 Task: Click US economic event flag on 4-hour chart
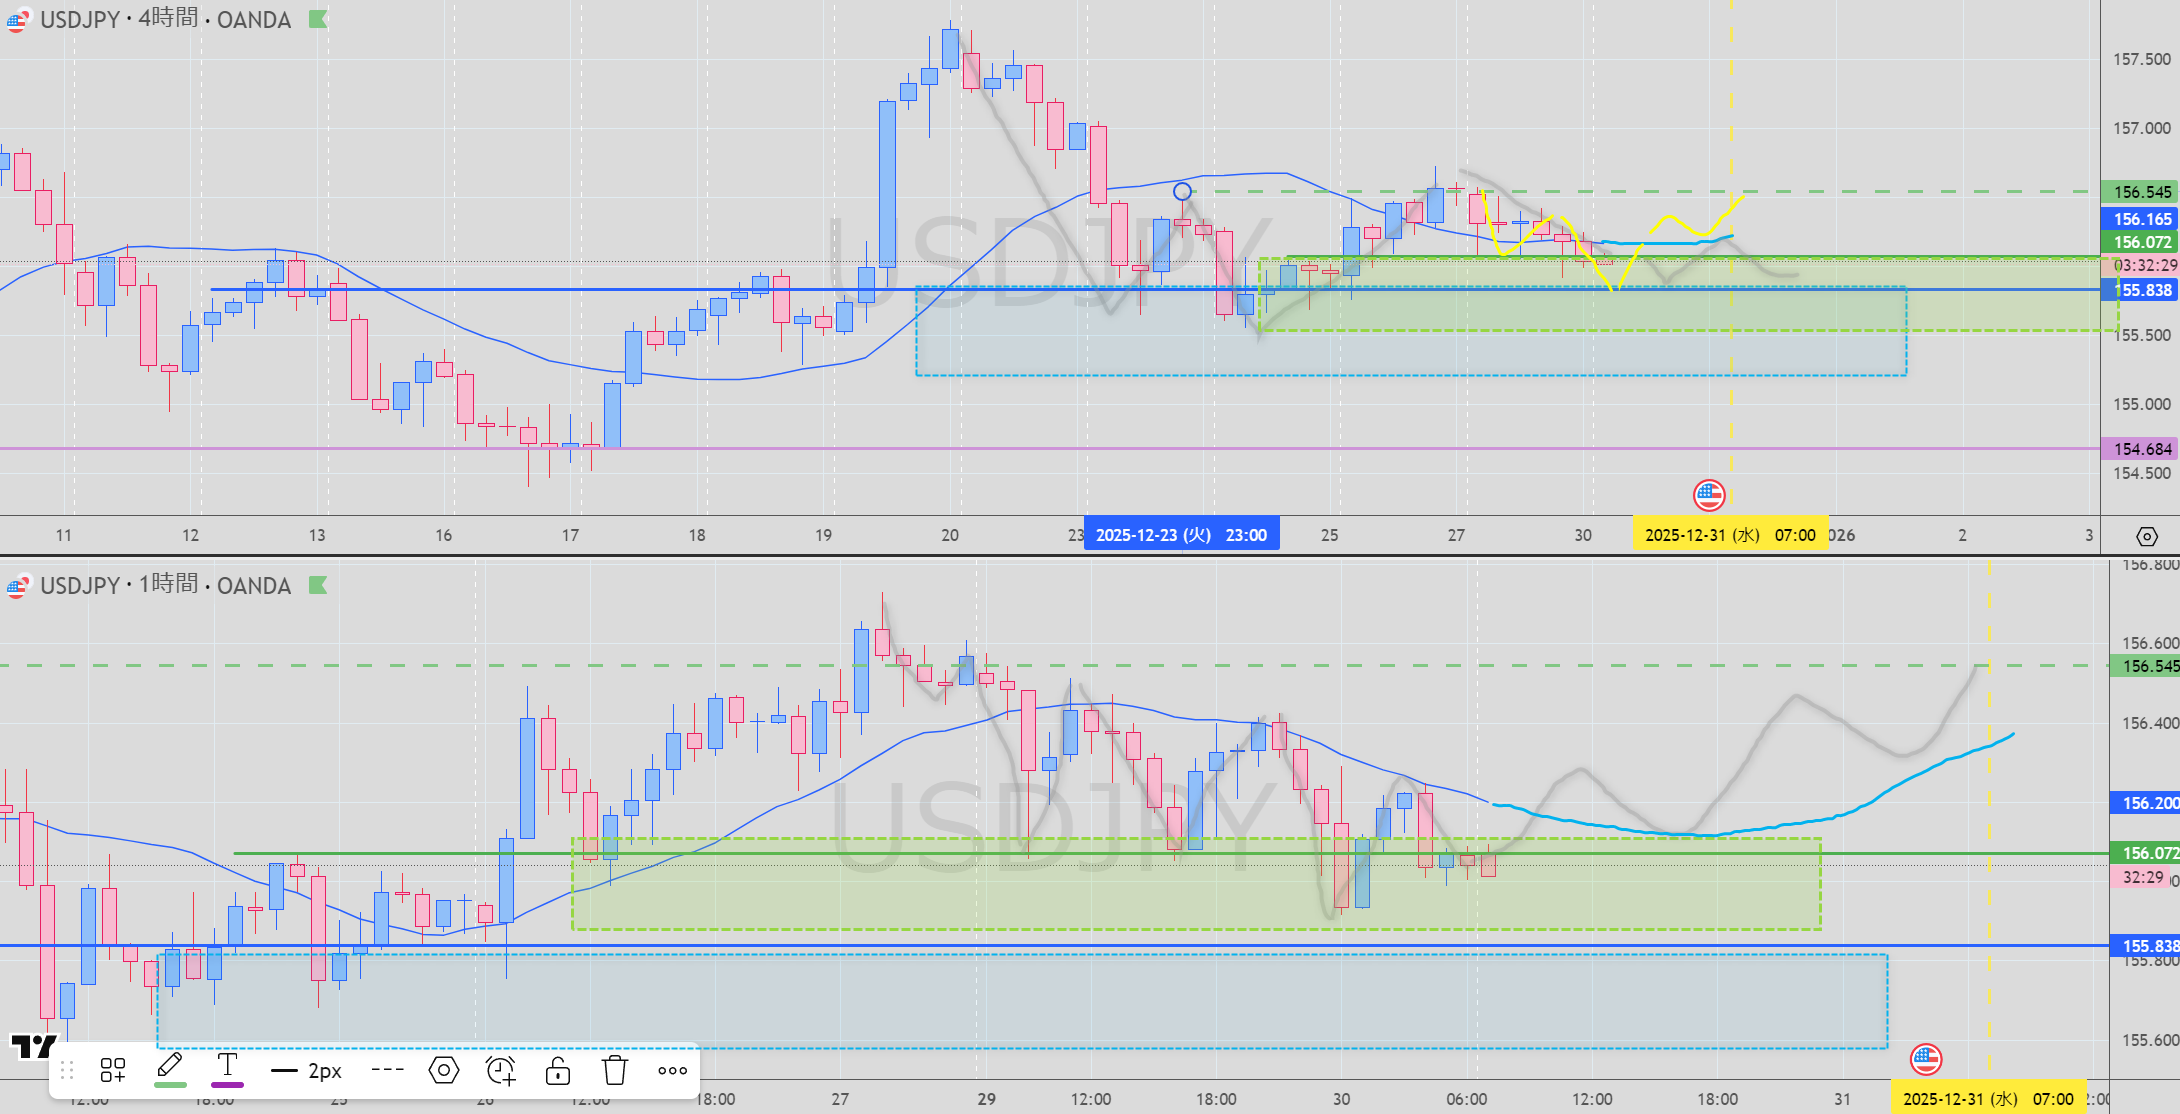pyautogui.click(x=1709, y=494)
